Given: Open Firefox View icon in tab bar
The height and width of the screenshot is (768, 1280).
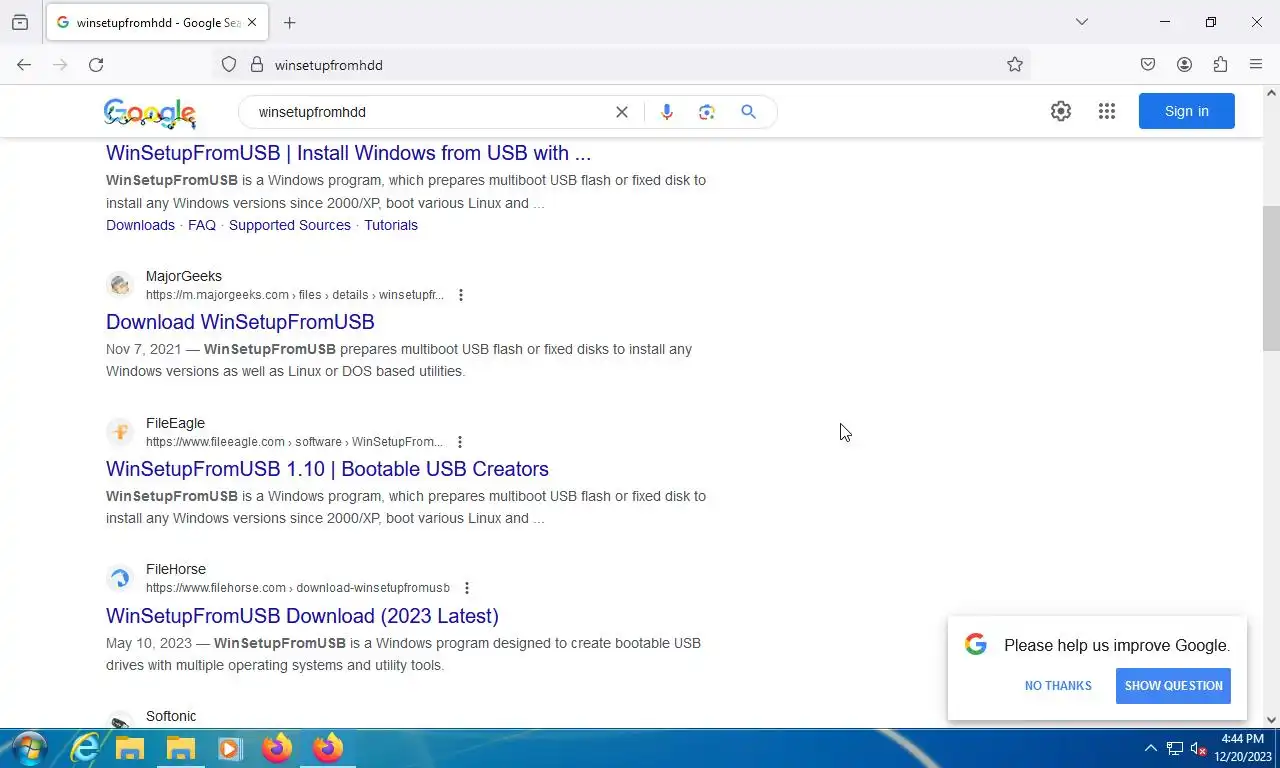Looking at the screenshot, I should click(x=20, y=22).
